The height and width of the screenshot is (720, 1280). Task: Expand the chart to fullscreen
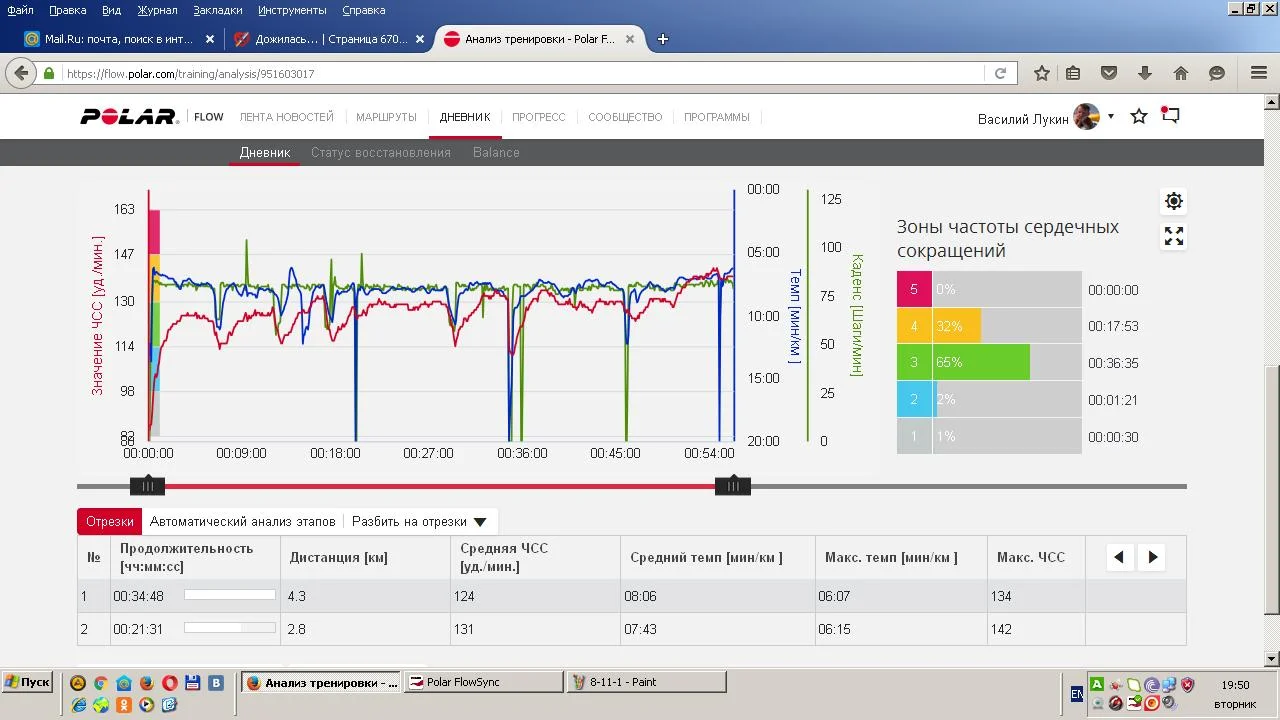click(x=1174, y=237)
